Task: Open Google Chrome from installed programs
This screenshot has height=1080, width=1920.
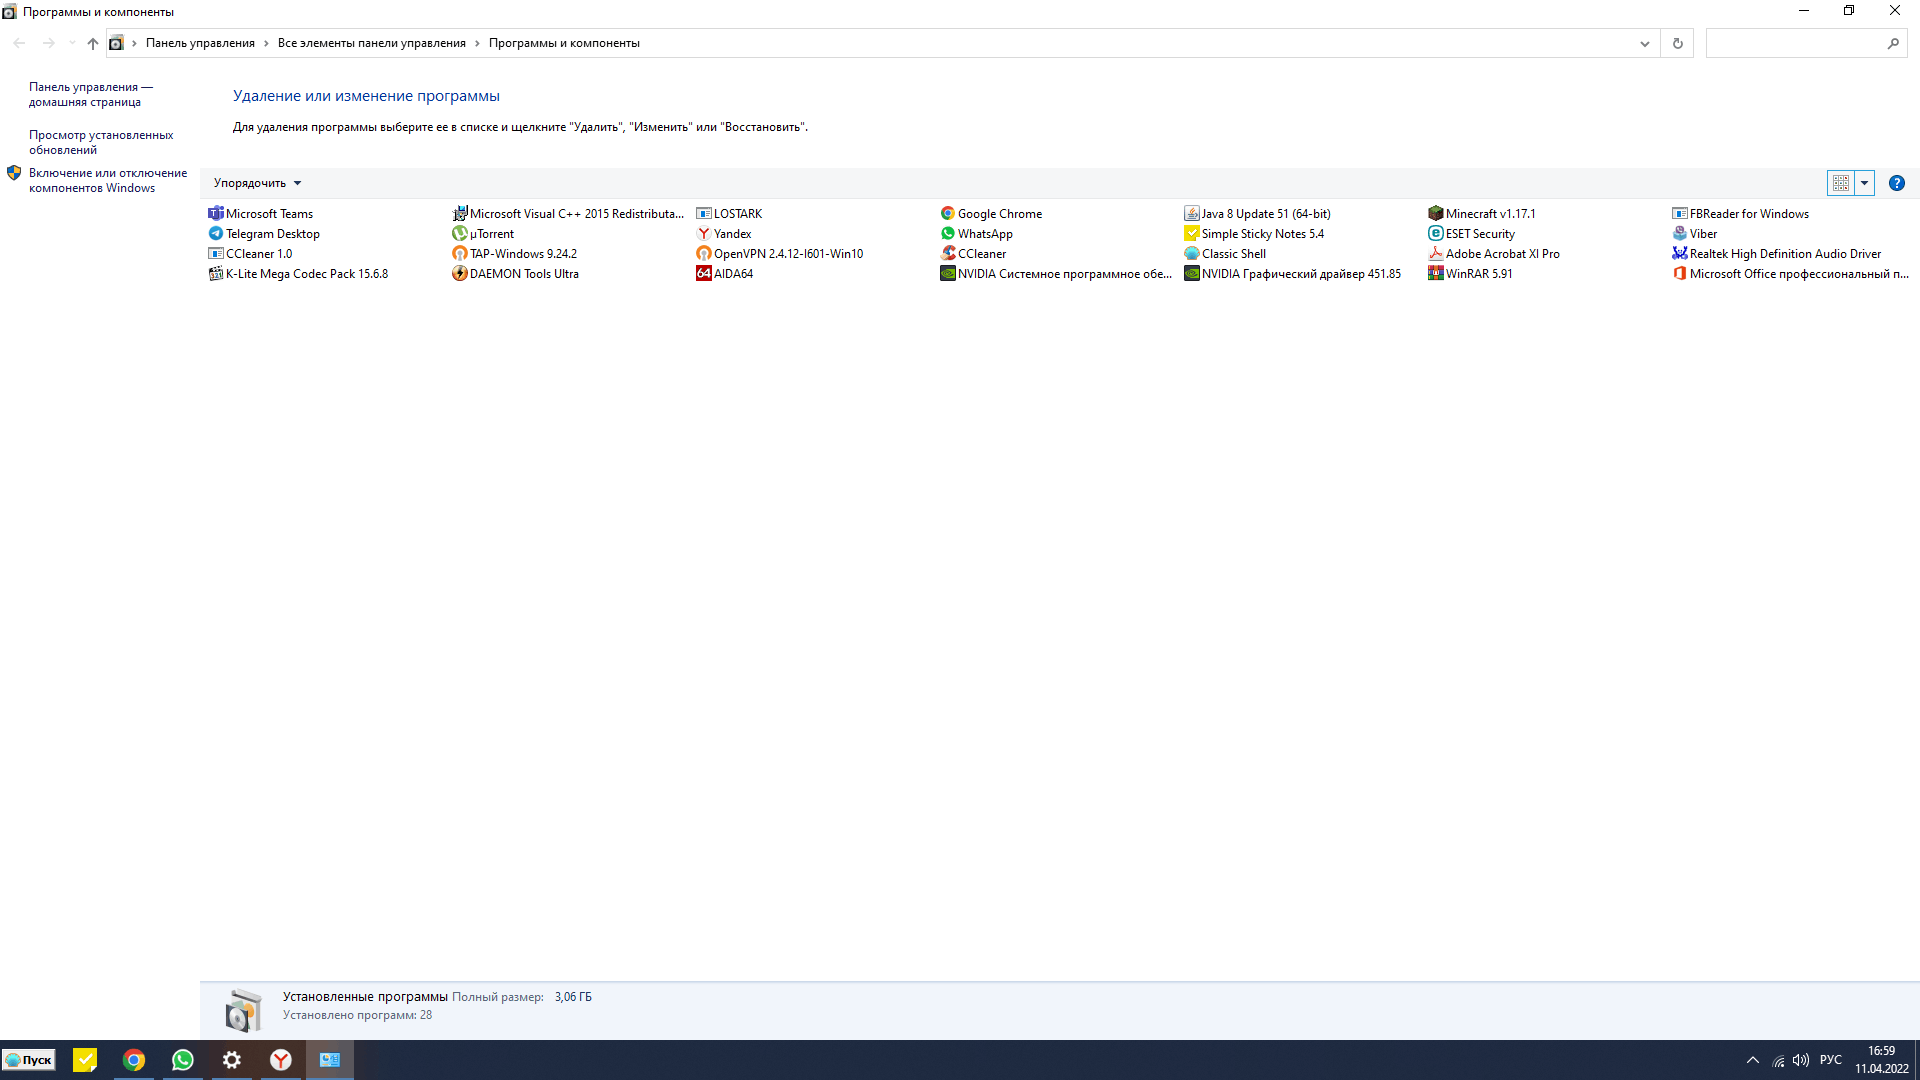Action: [1000, 214]
